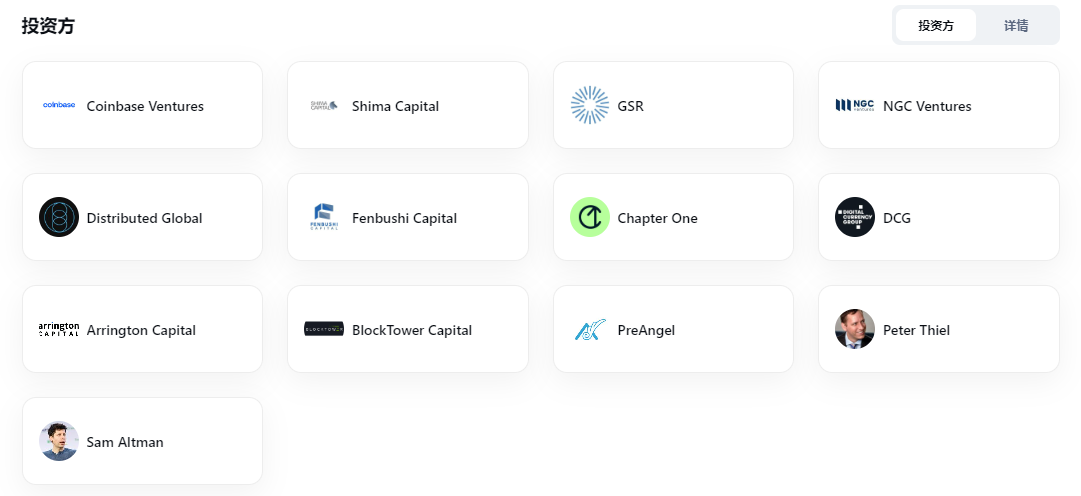This screenshot has width=1081, height=496.
Task: Click the BlockTower Capital logo
Action: click(324, 329)
